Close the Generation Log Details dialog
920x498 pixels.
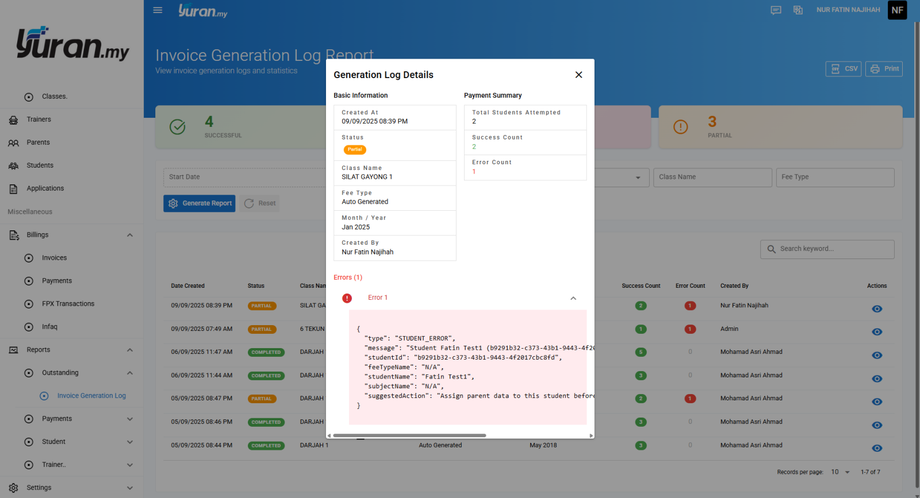(x=579, y=74)
